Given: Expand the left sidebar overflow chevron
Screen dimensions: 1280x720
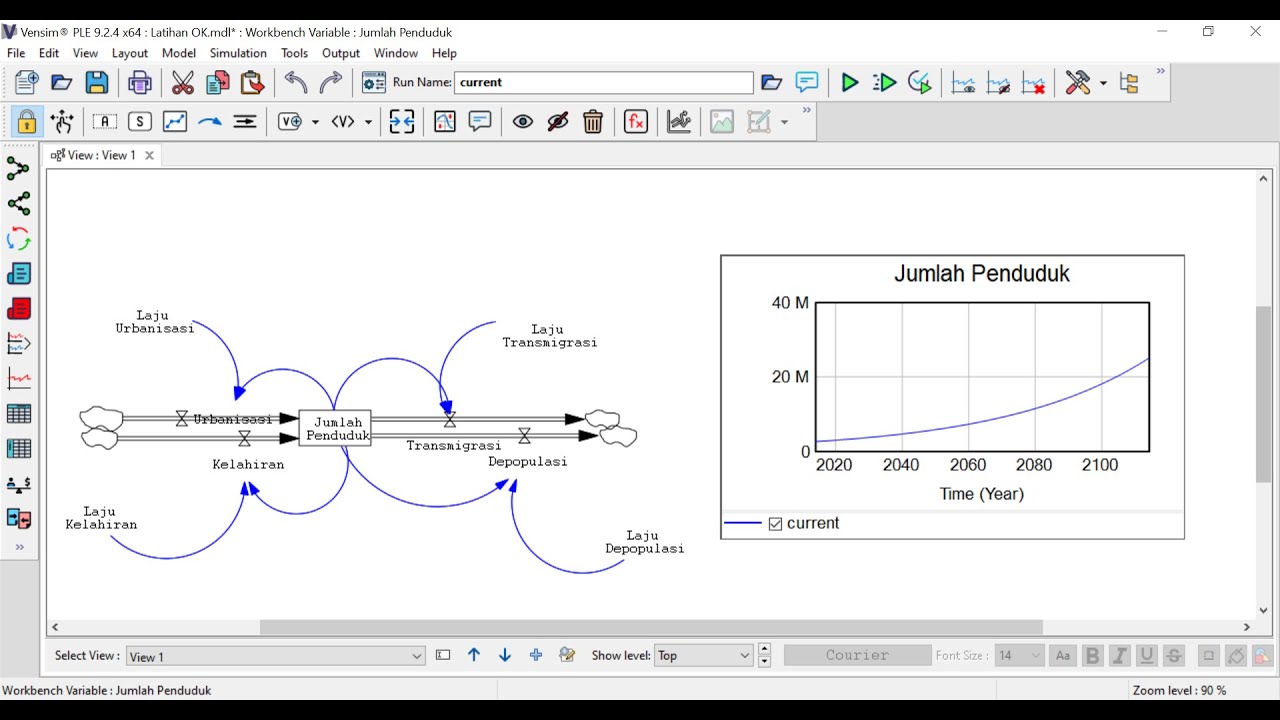Looking at the screenshot, I should (x=19, y=547).
